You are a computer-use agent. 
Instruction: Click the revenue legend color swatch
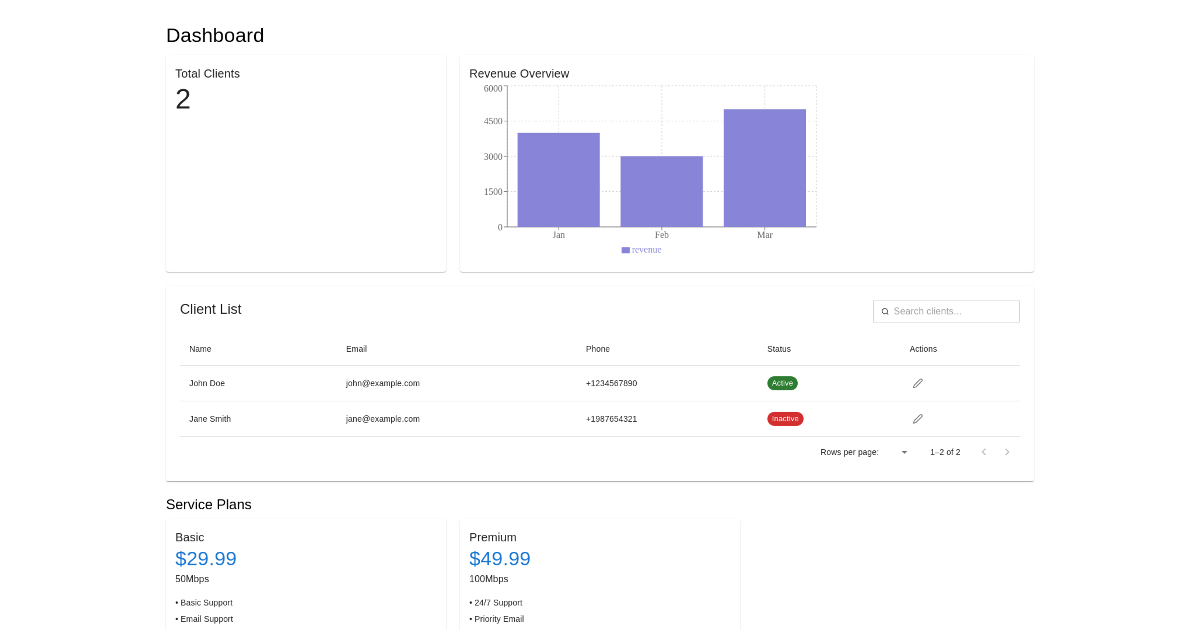(625, 250)
